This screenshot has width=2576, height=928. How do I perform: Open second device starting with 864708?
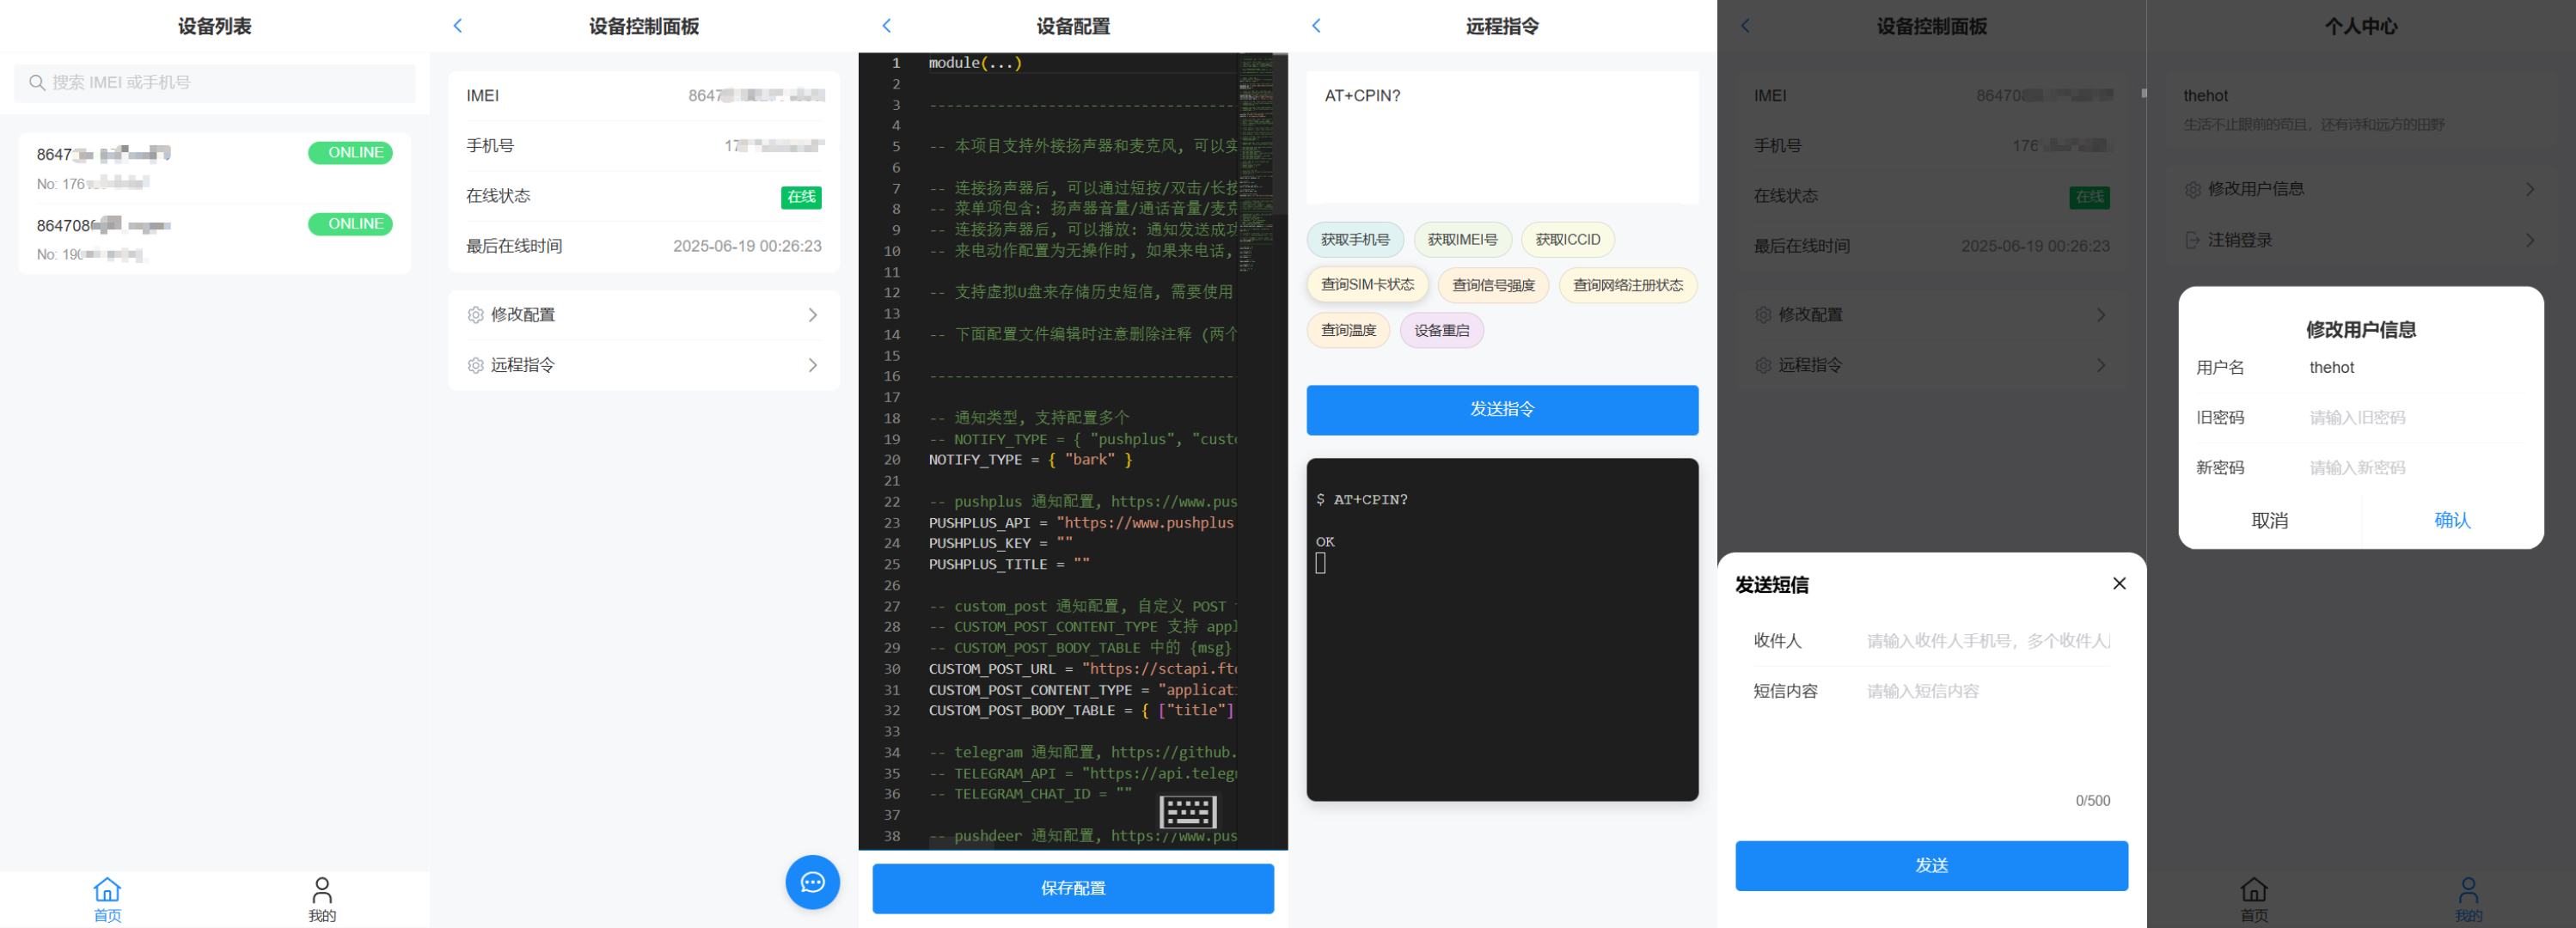pyautogui.click(x=214, y=239)
